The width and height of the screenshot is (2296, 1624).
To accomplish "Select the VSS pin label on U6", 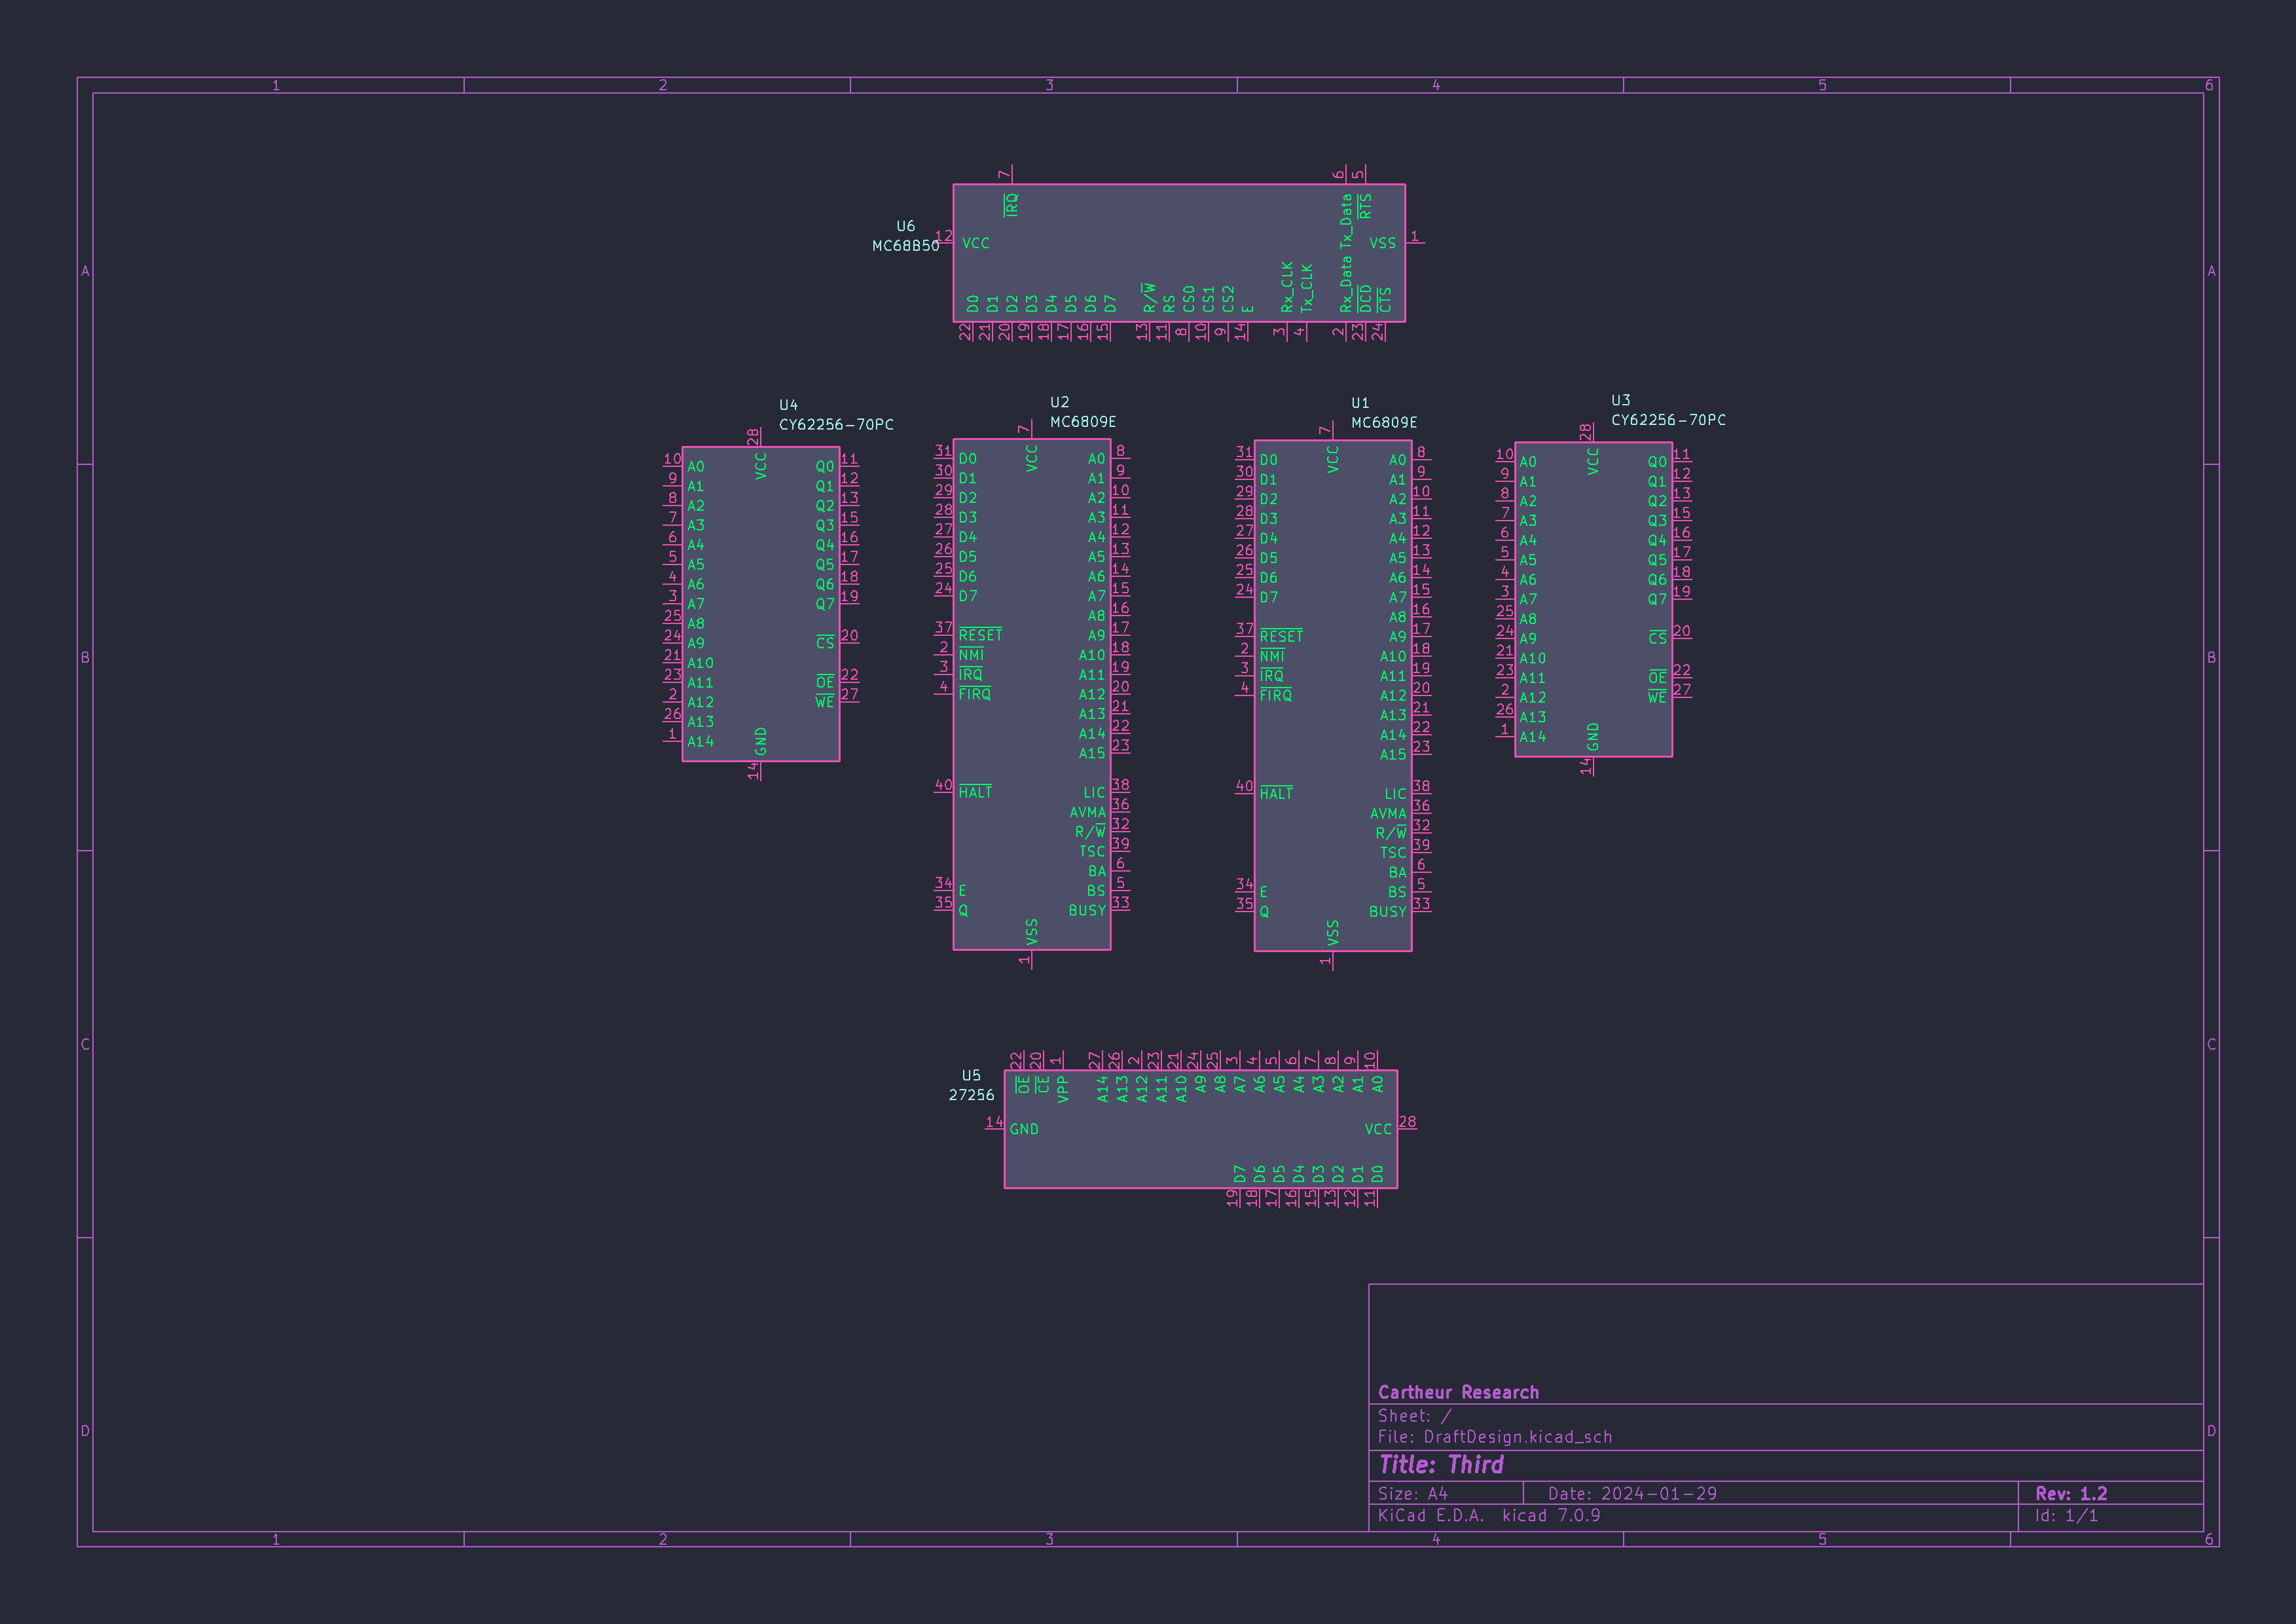I will click(1382, 243).
